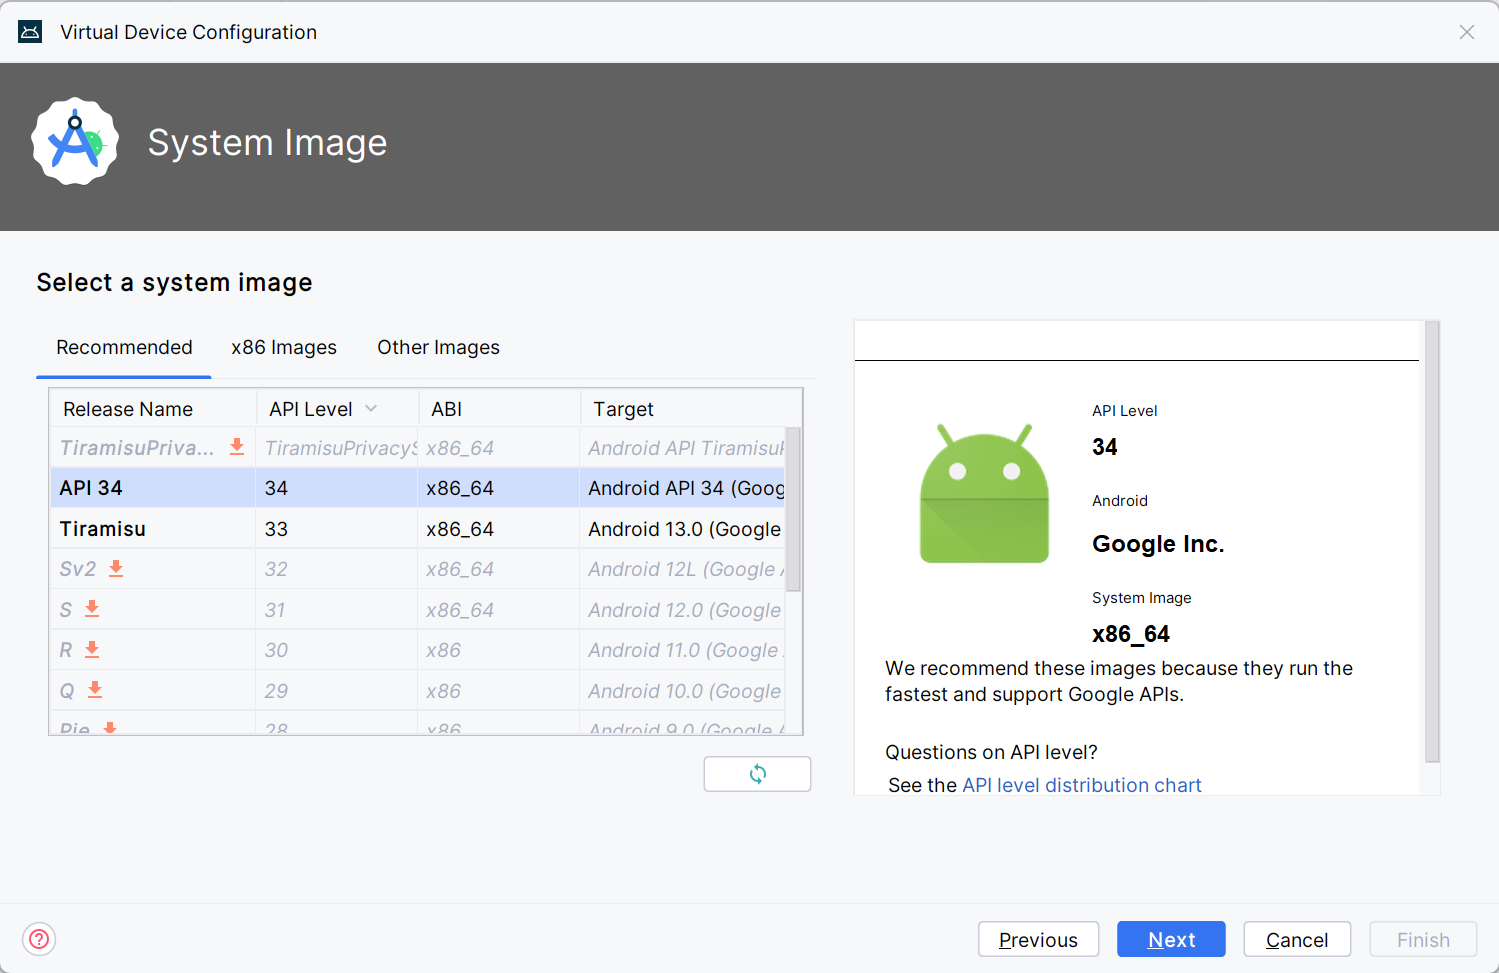
Task: Download the R release image
Action: point(92,650)
